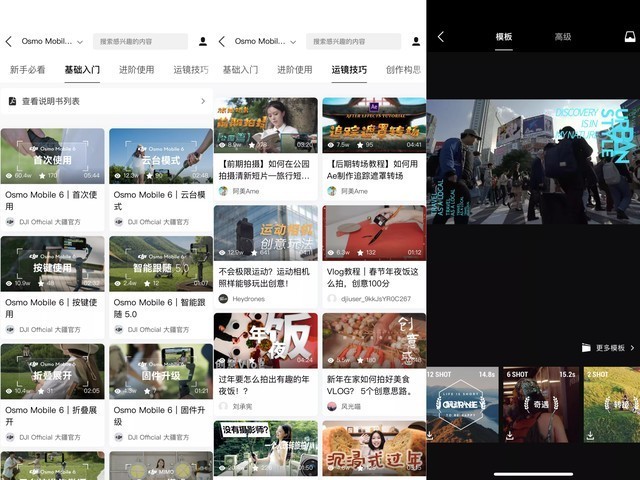Click Heydrones author avatar
This screenshot has width=640, height=480.
(223, 298)
